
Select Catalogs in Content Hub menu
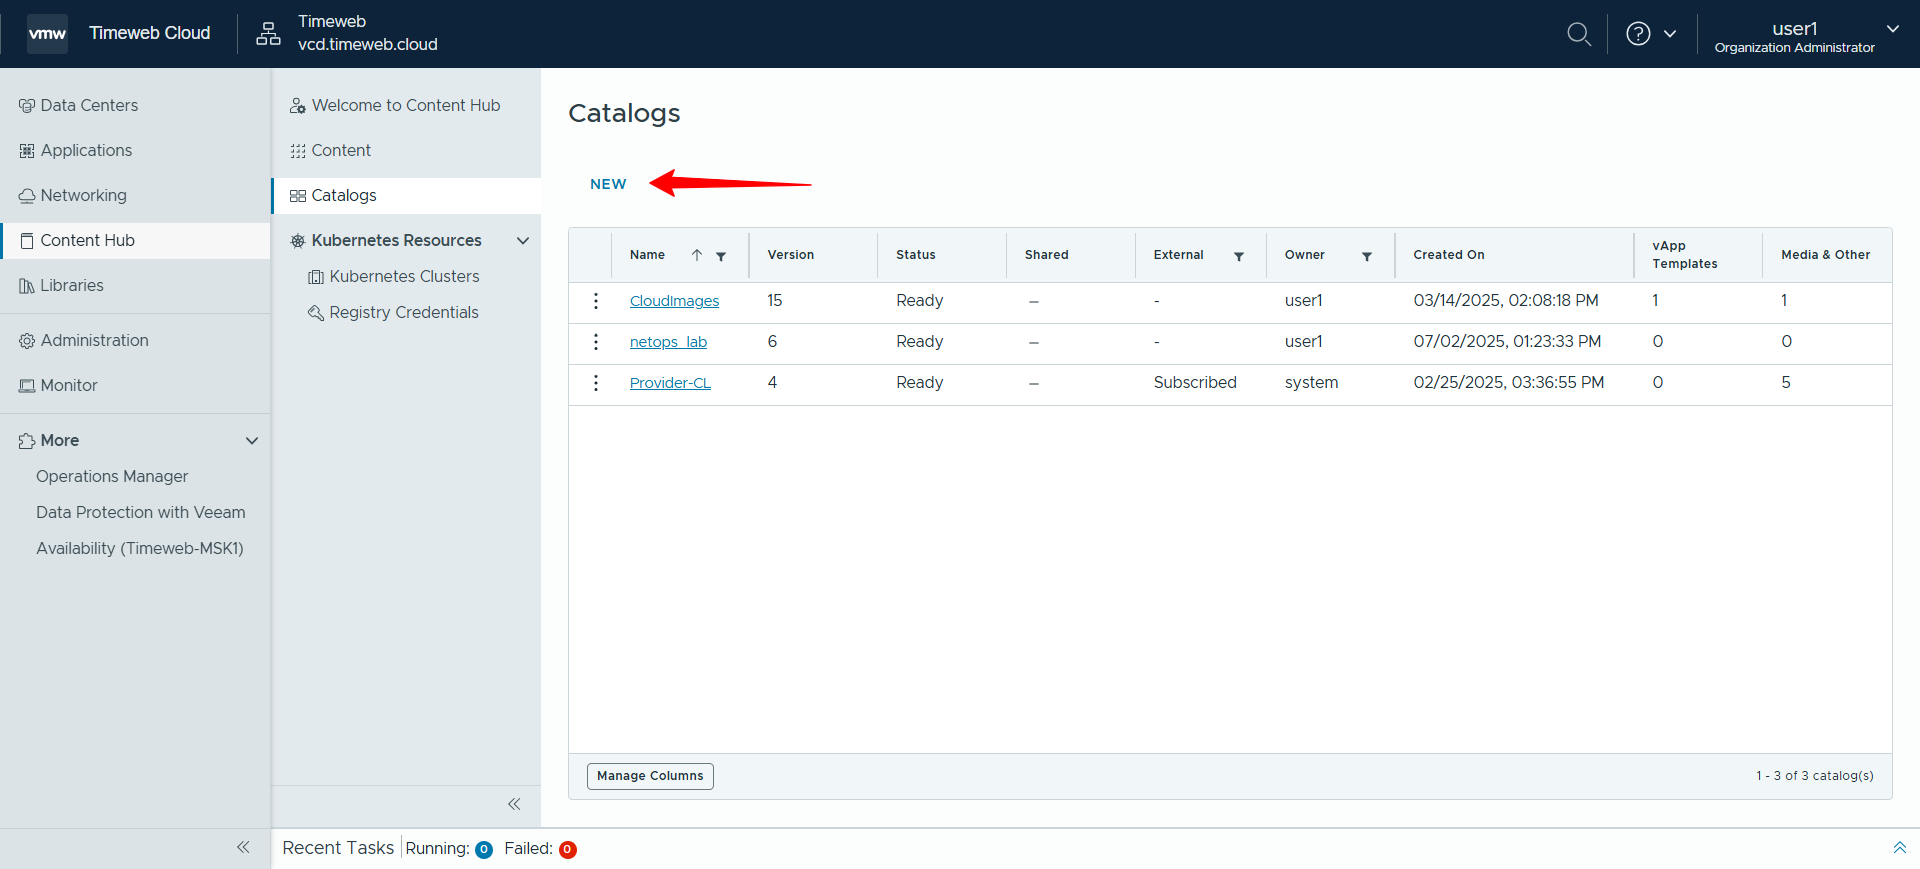pos(406,195)
